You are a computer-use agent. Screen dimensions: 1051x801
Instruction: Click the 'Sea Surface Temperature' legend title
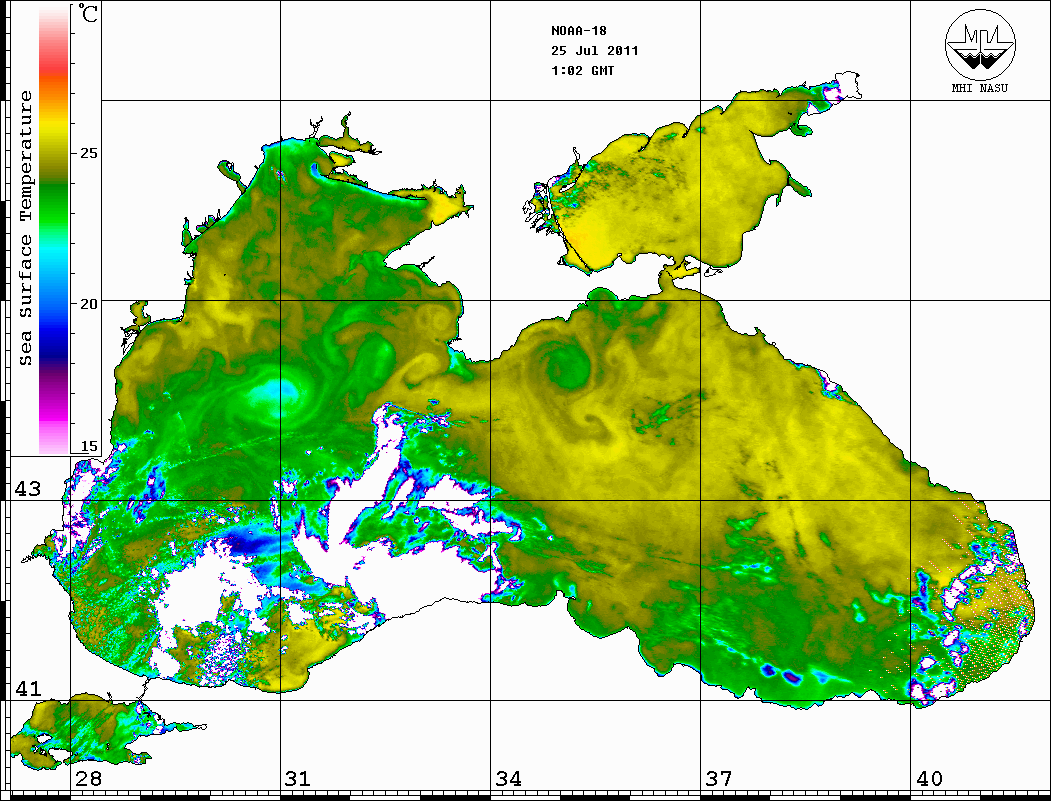25,229
